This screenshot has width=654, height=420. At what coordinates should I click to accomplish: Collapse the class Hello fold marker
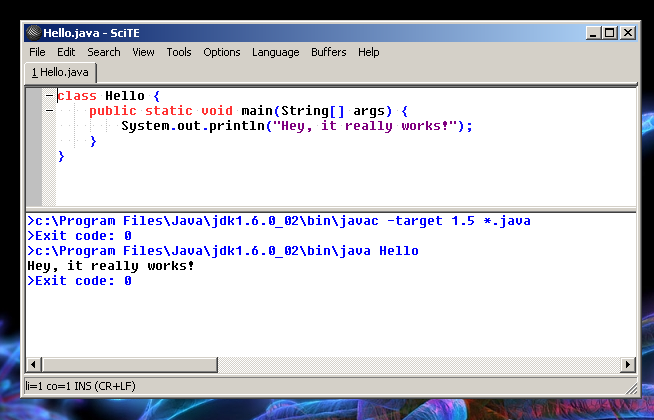(48, 96)
